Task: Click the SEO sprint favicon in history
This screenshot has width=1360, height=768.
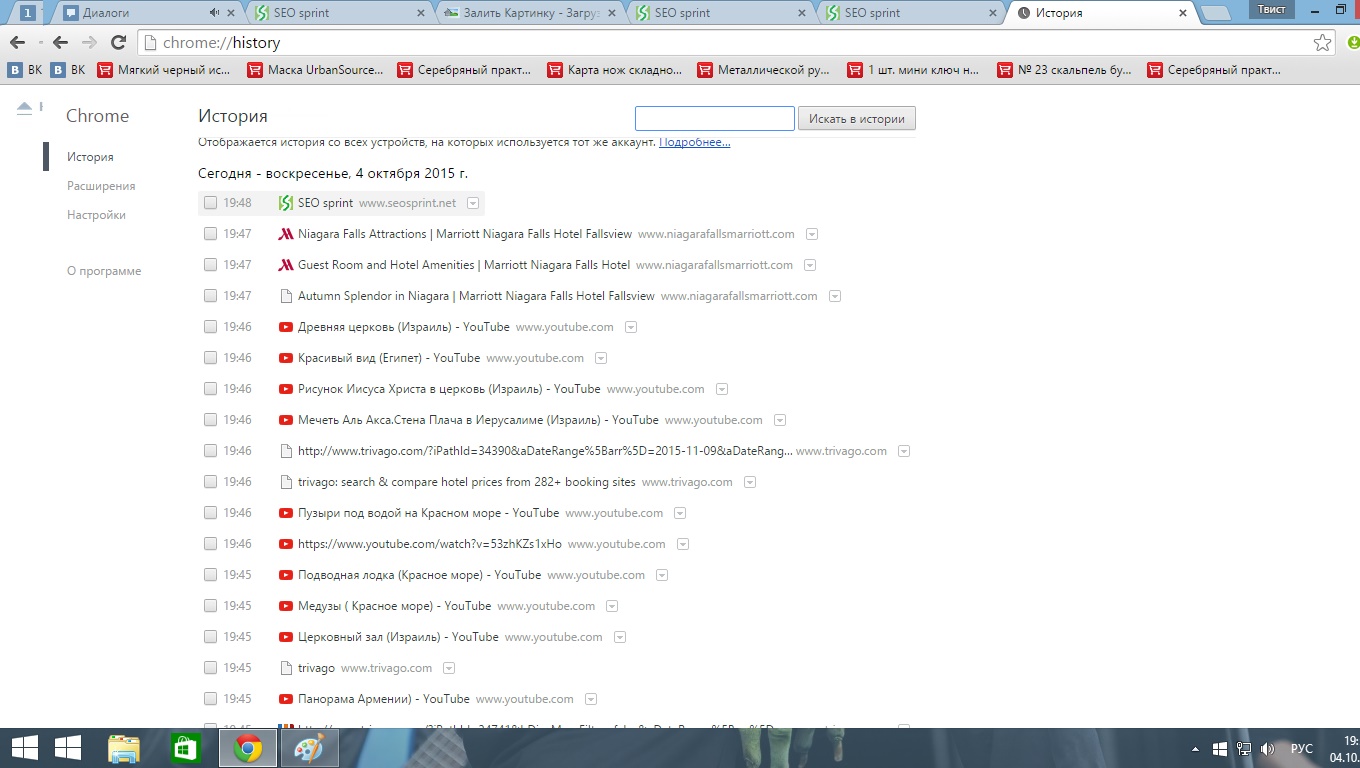Action: click(285, 203)
